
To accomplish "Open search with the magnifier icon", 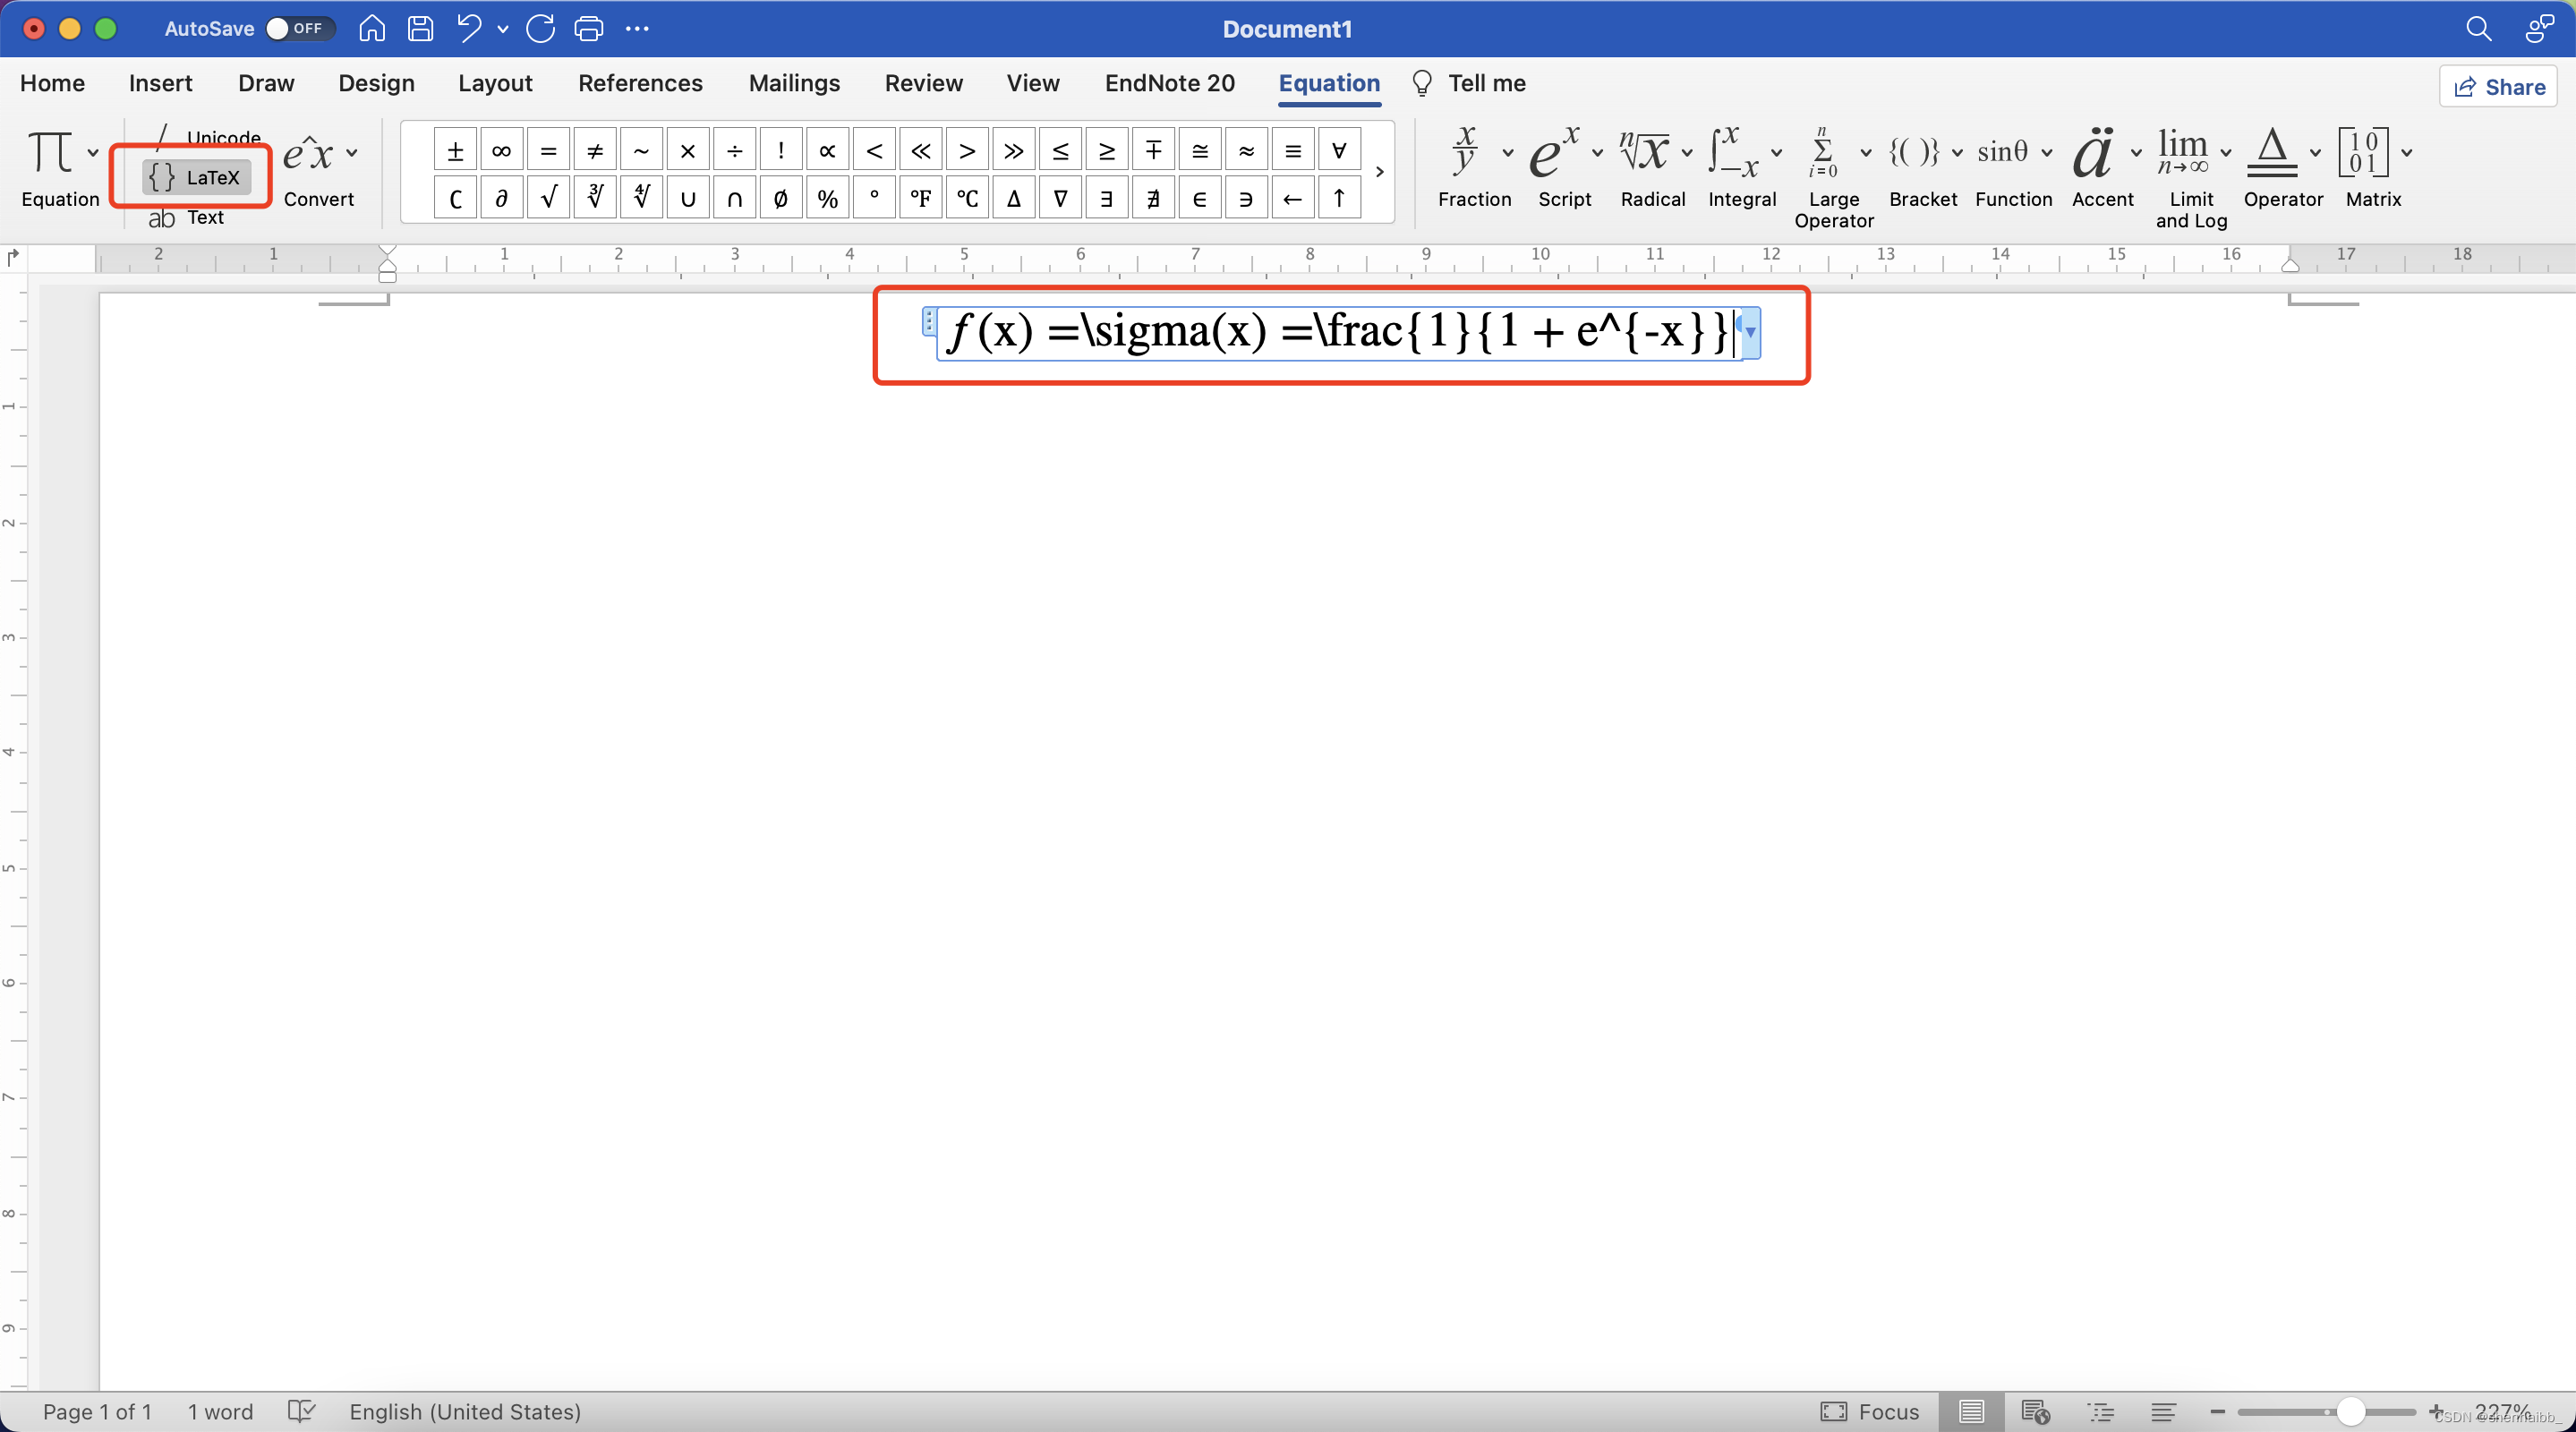I will (2478, 29).
